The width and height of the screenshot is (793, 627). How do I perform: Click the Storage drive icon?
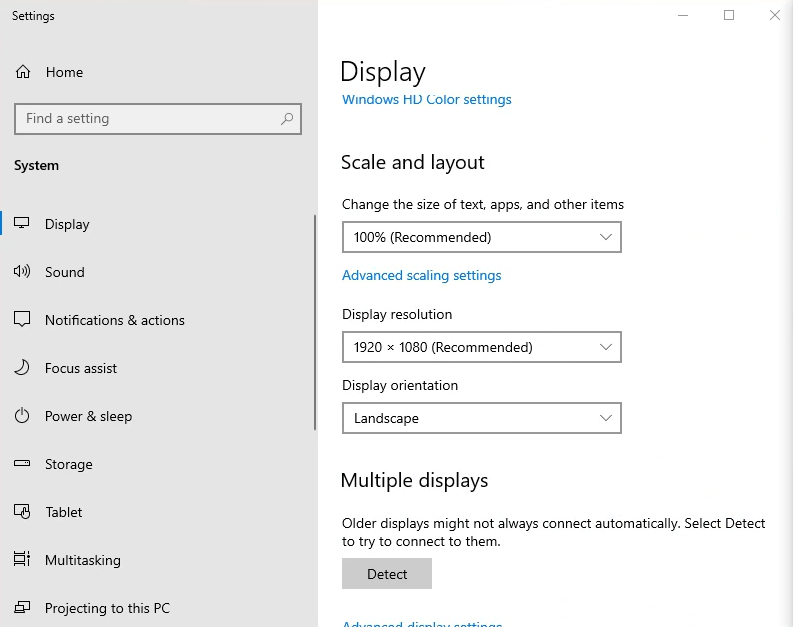23,464
